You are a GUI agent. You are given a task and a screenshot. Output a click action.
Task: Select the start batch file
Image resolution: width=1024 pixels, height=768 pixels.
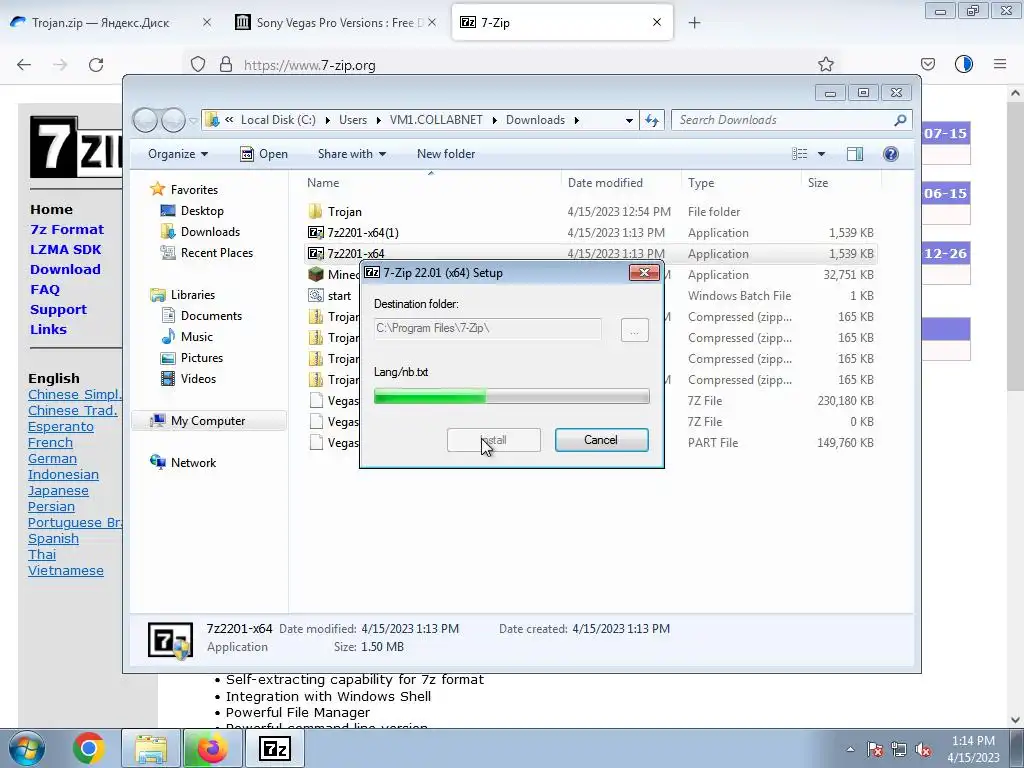(x=339, y=296)
